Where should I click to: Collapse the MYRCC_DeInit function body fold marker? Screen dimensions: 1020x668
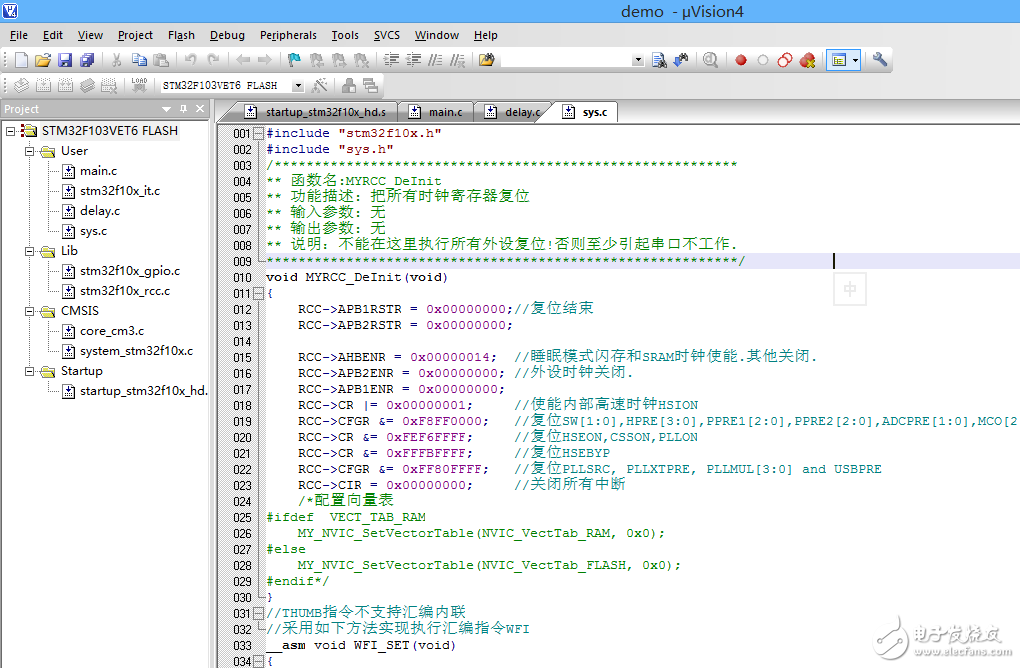[x=258, y=294]
